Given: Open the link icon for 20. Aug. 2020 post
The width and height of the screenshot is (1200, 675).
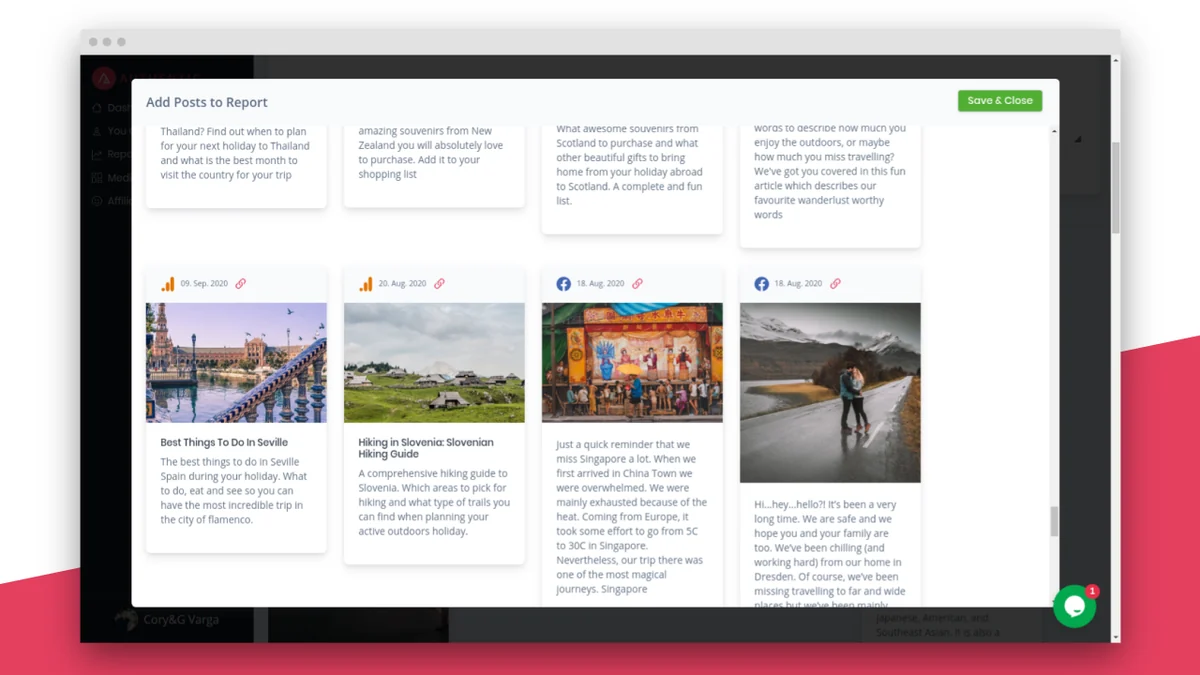Looking at the screenshot, I should (x=439, y=284).
